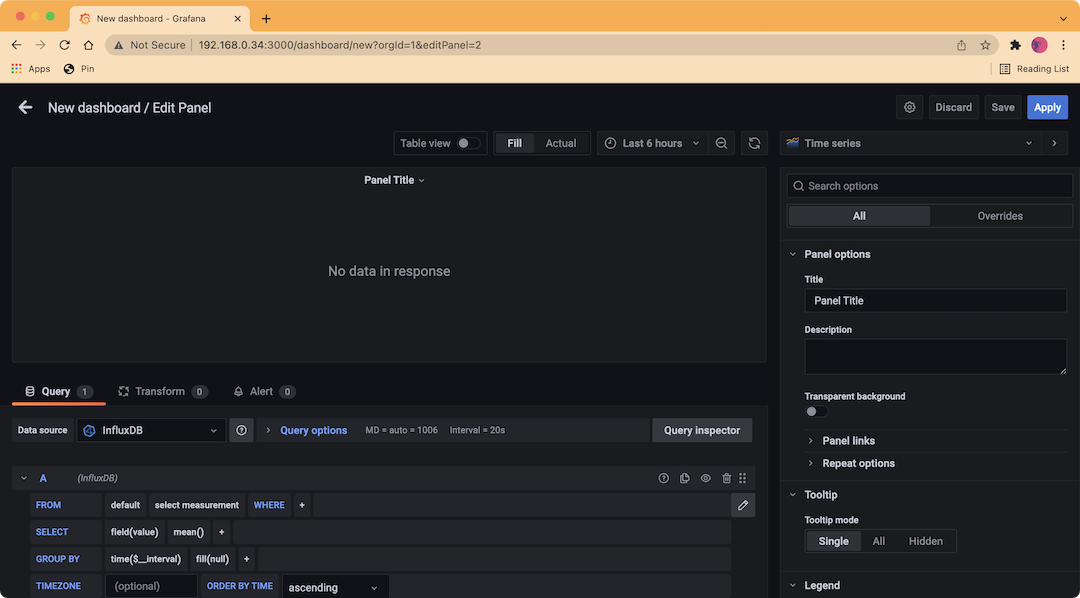Reload the browser page
Viewport: 1080px width, 598px height.
point(65,45)
